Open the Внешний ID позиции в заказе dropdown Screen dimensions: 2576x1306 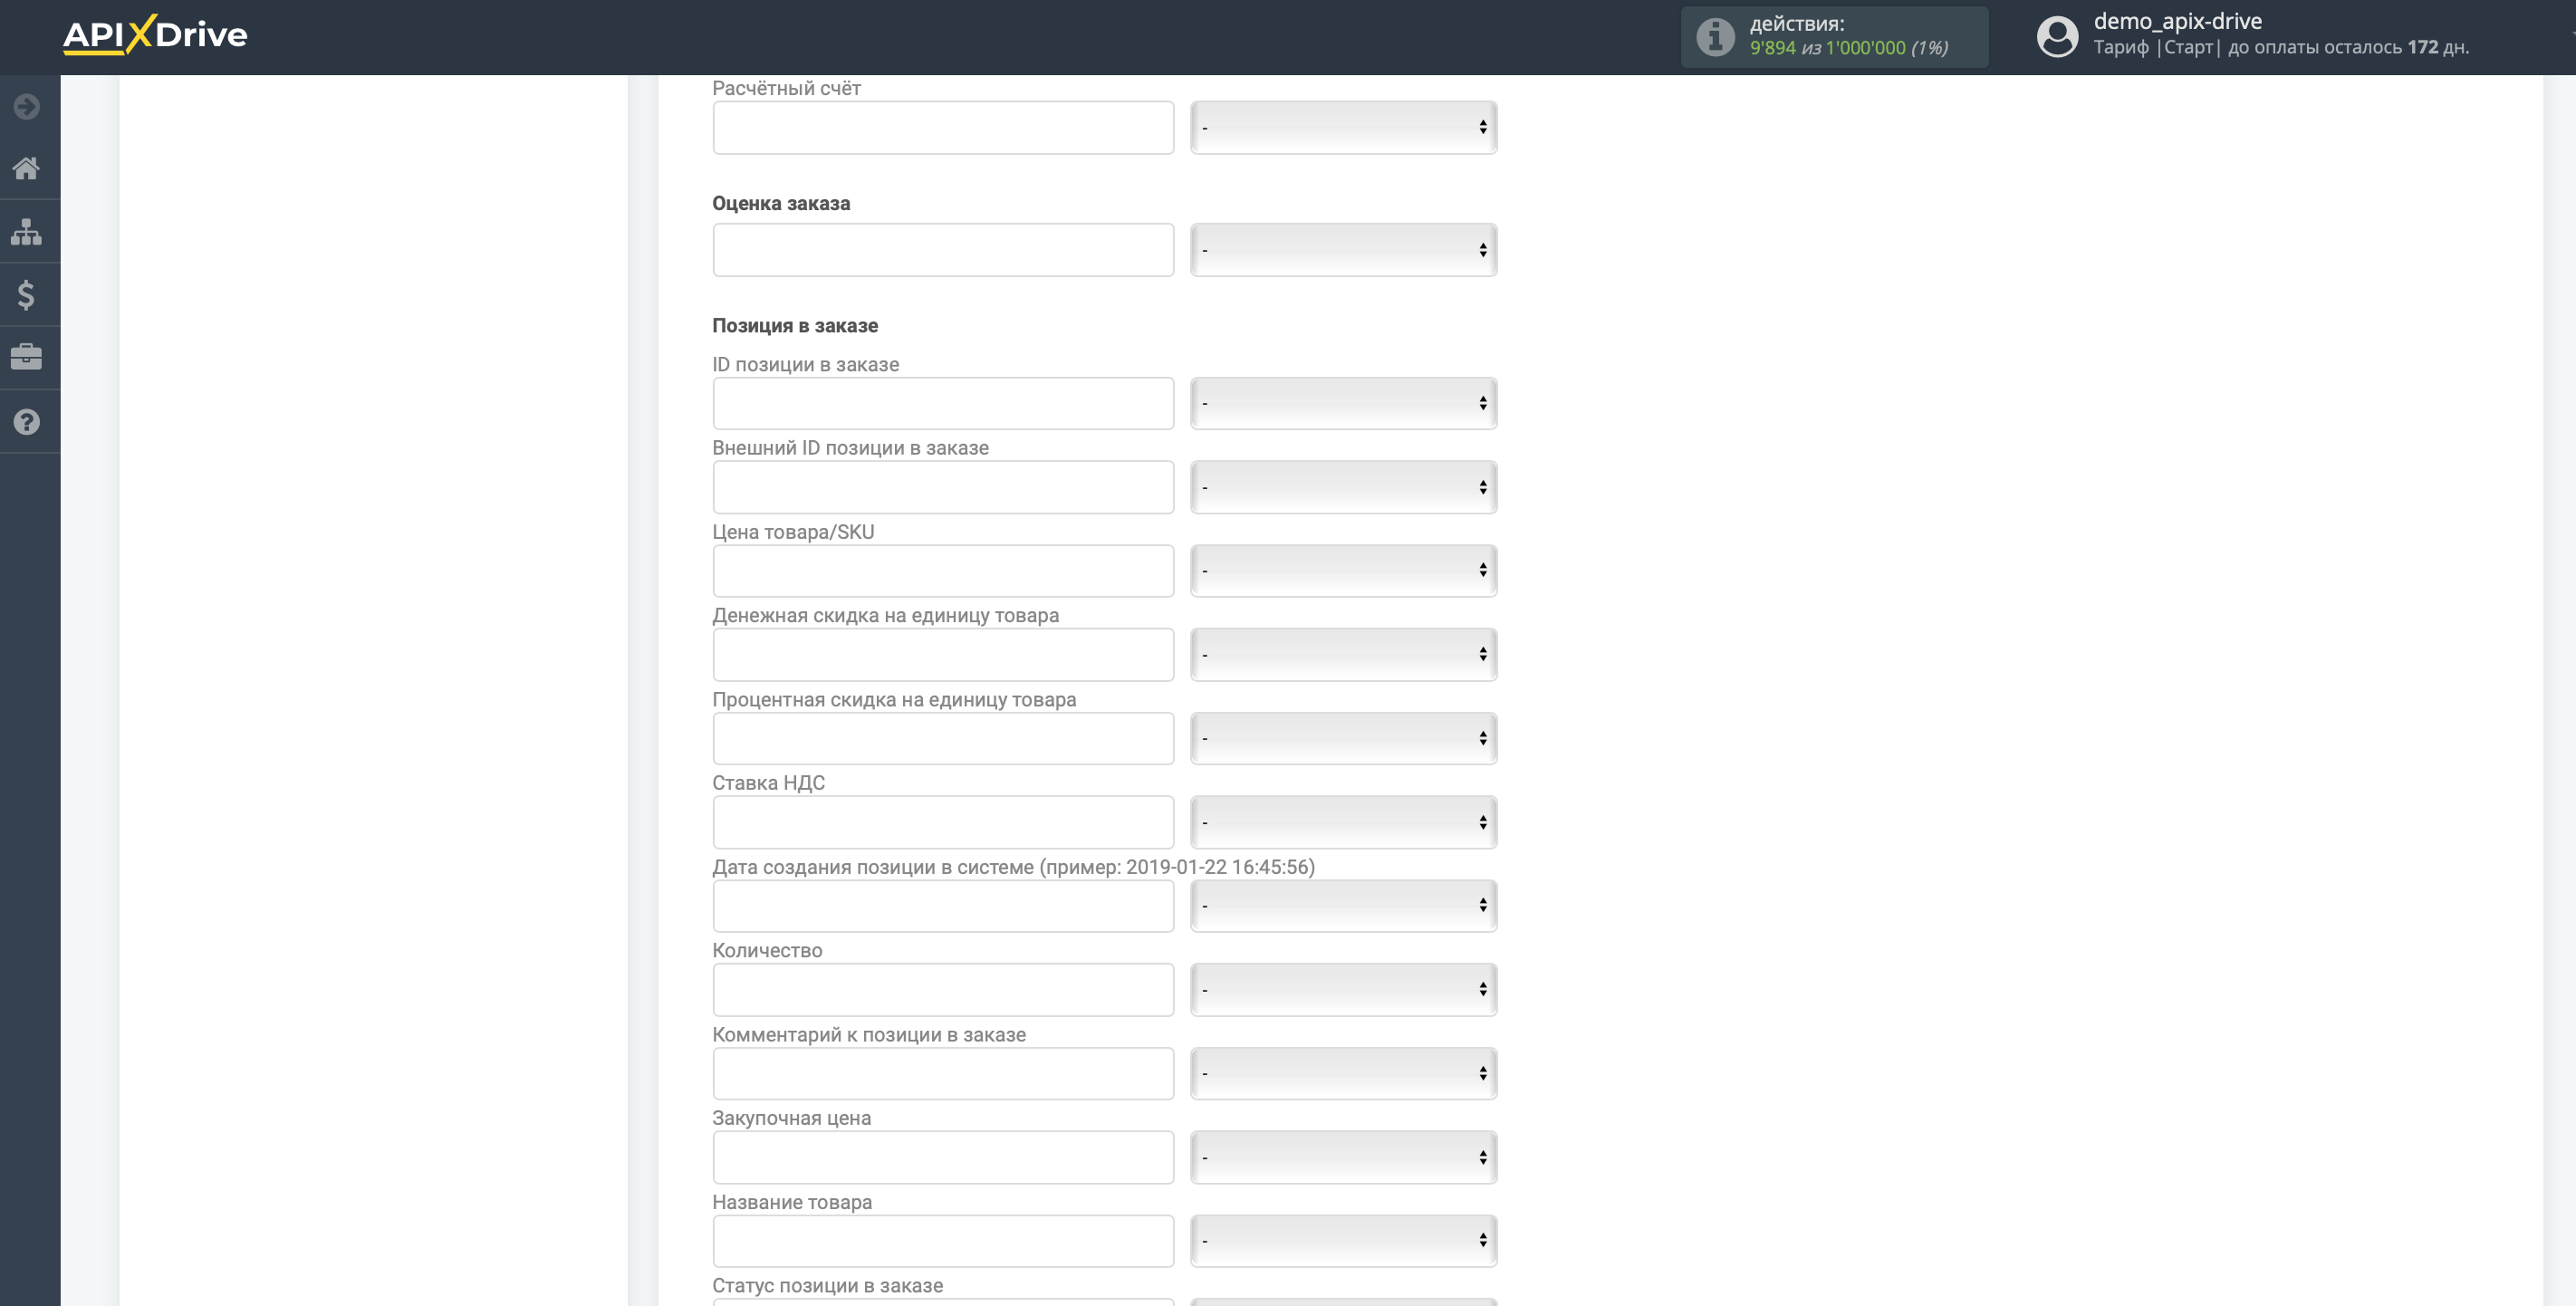[1343, 487]
